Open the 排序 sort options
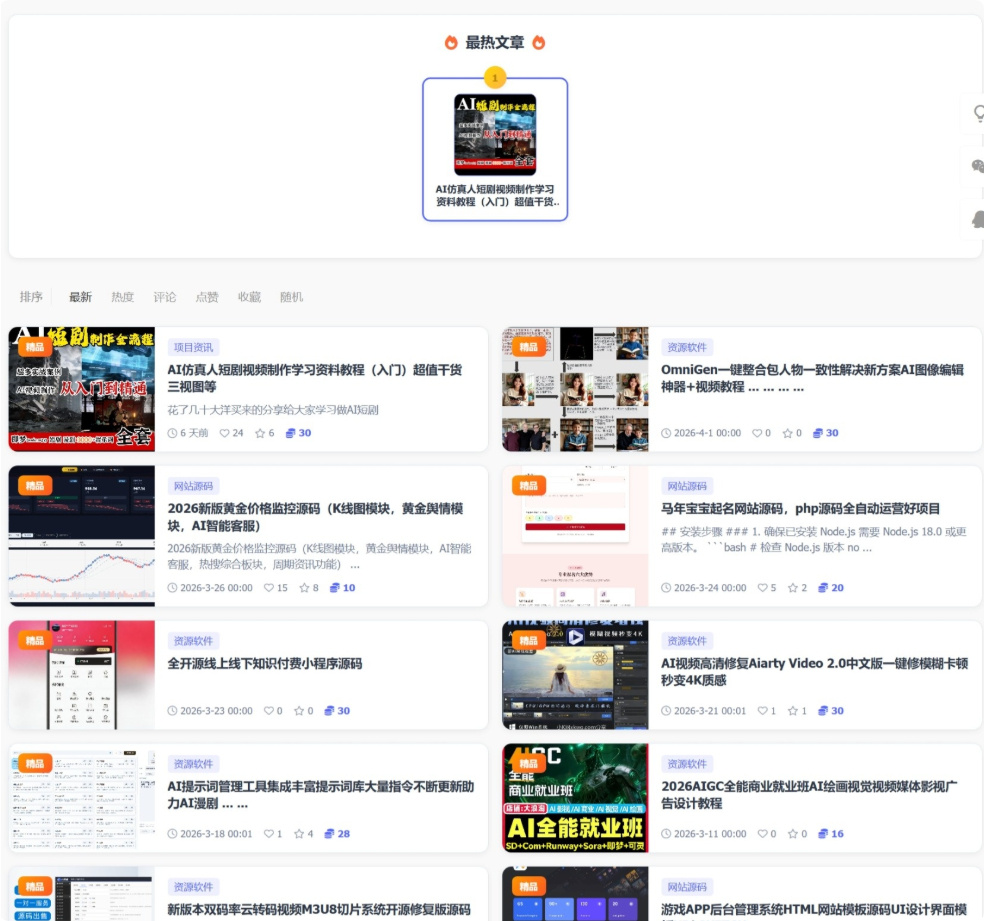Viewport: 984px width, 921px height. [31, 296]
